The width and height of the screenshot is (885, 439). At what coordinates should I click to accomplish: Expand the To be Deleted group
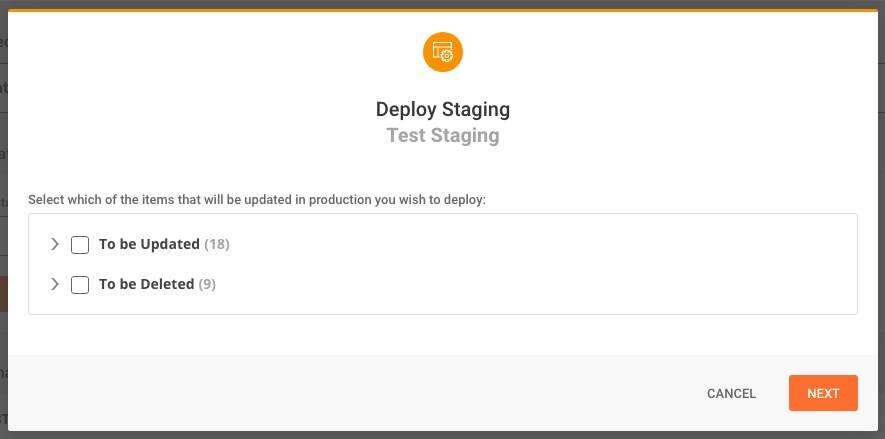(x=55, y=284)
